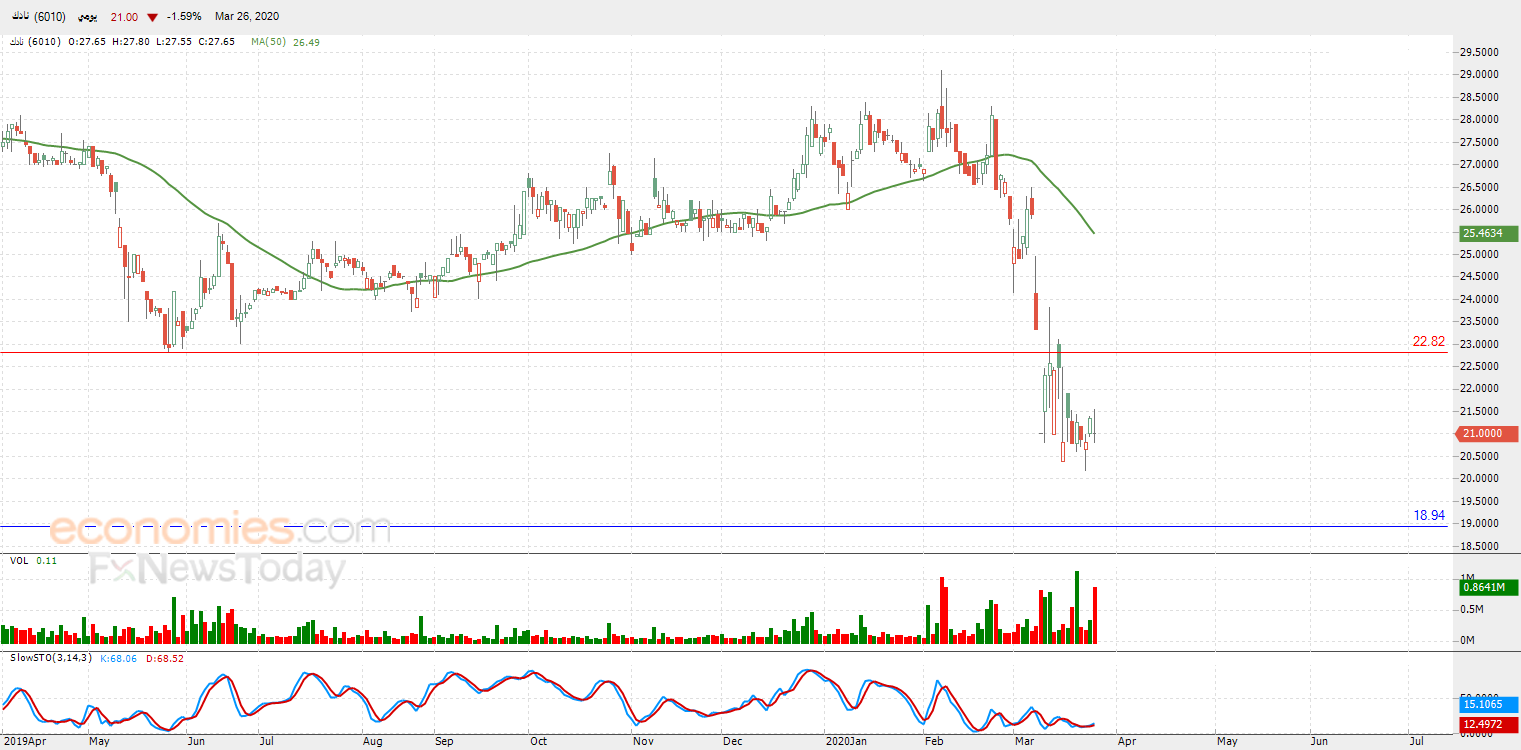Click the Jul label at the time axis end
This screenshot has height=750, width=1521.
click(1416, 742)
